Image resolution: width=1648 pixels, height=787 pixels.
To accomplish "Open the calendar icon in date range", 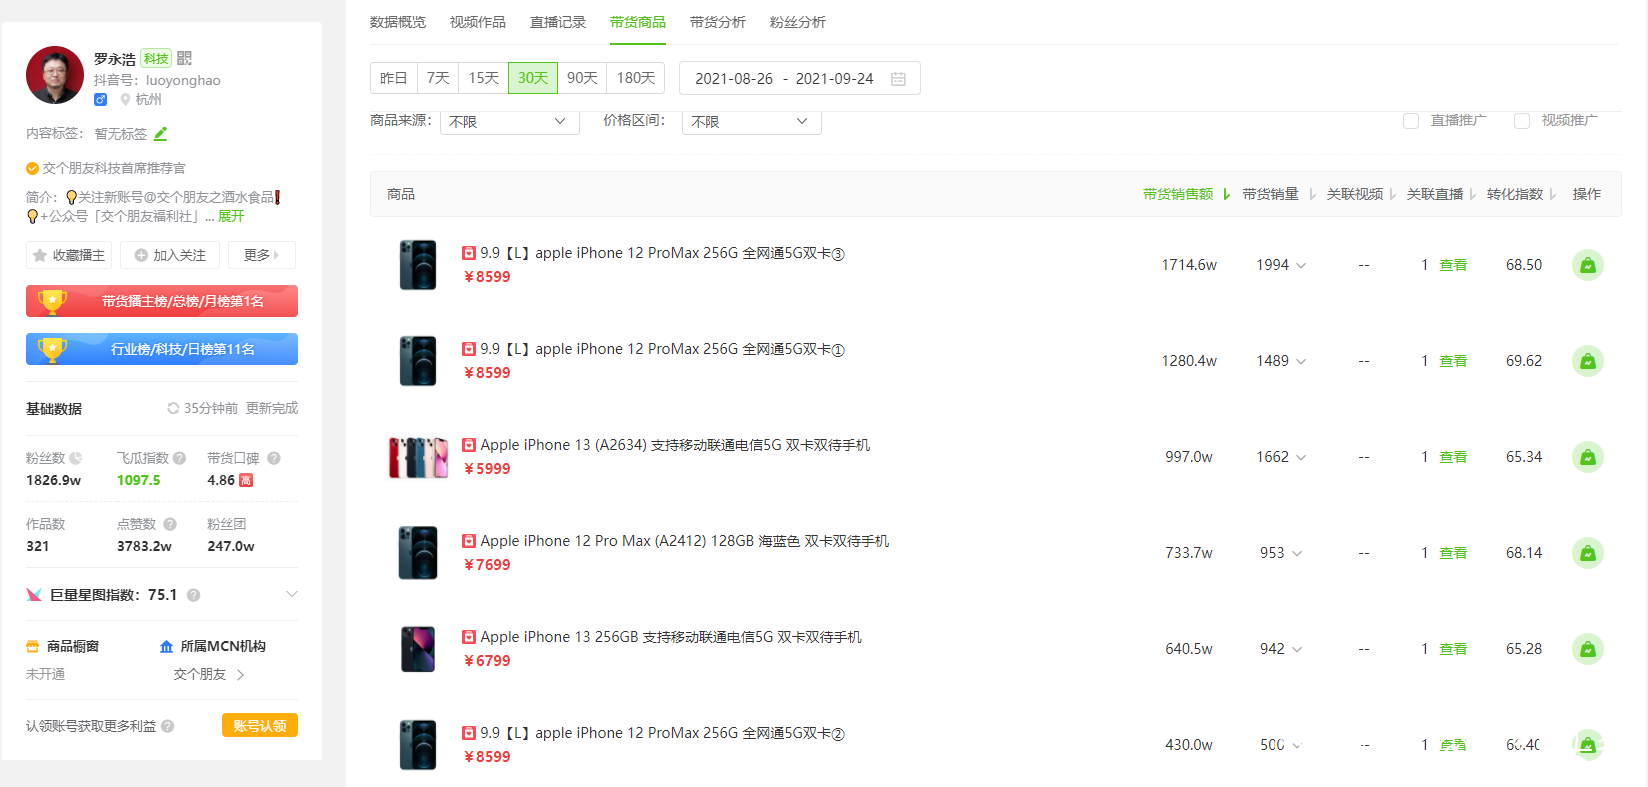I will pos(898,79).
